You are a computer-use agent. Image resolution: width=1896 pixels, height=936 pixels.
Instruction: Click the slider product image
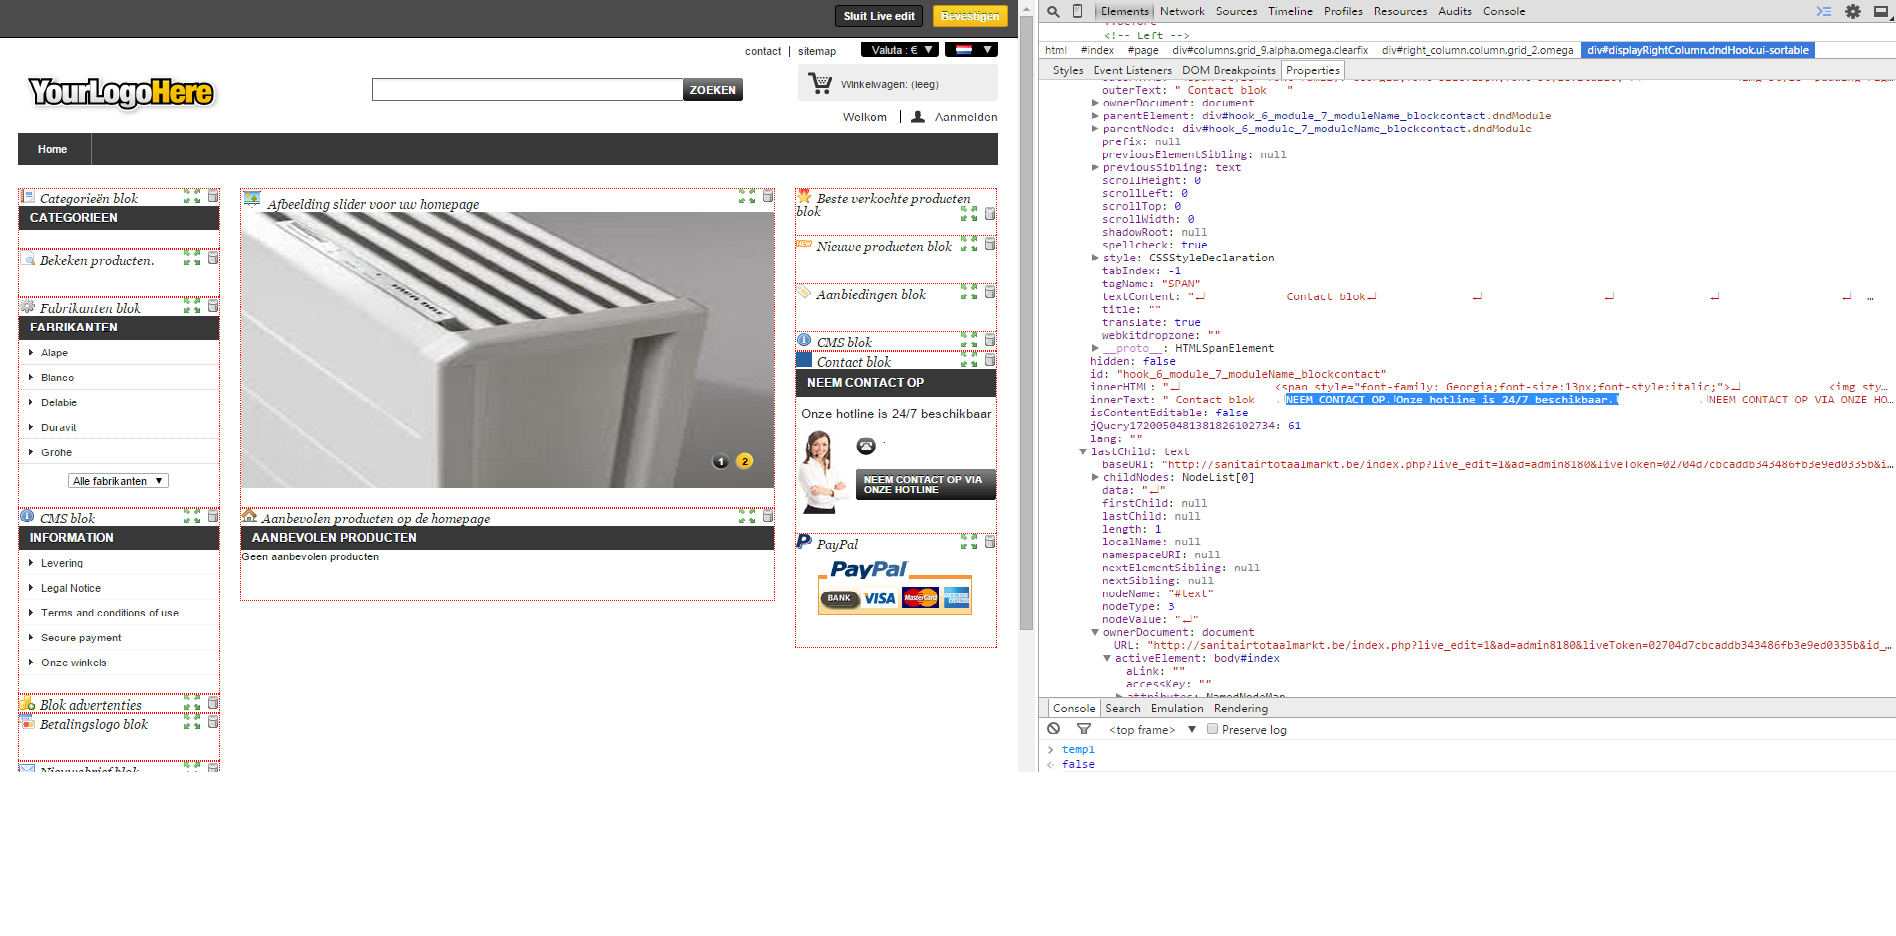pyautogui.click(x=507, y=350)
